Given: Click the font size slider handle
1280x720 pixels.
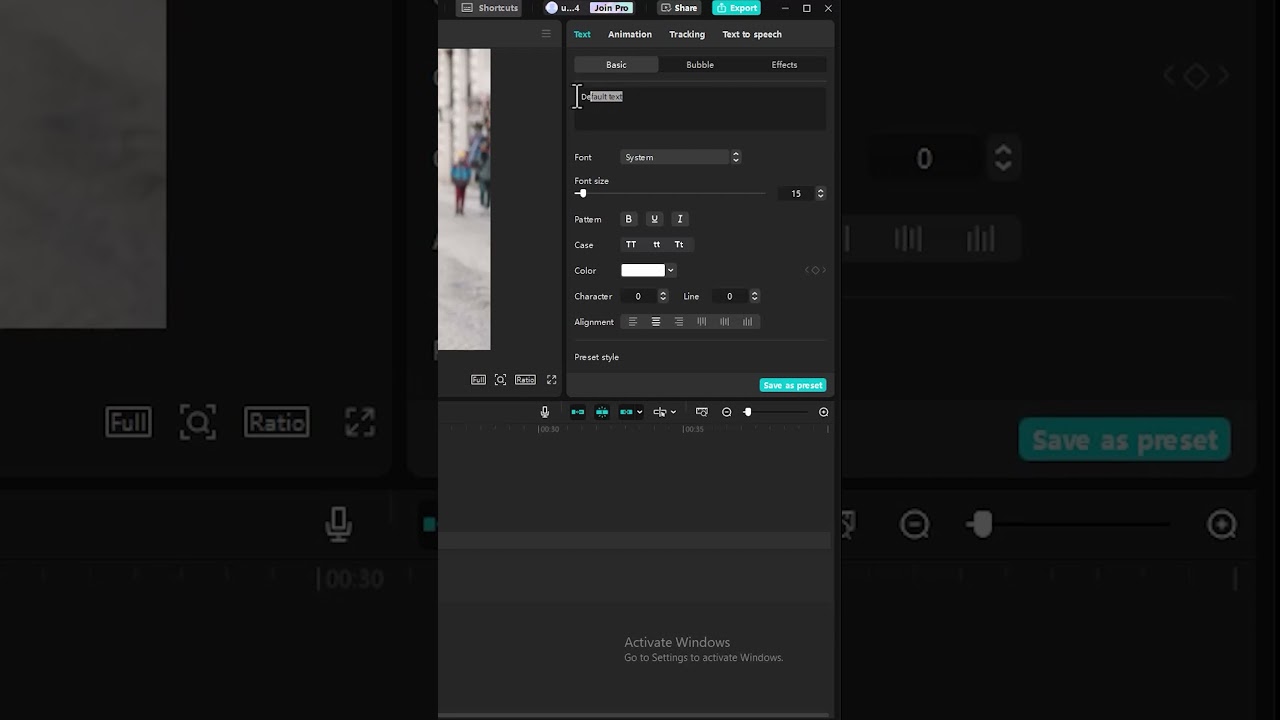Looking at the screenshot, I should click(582, 193).
